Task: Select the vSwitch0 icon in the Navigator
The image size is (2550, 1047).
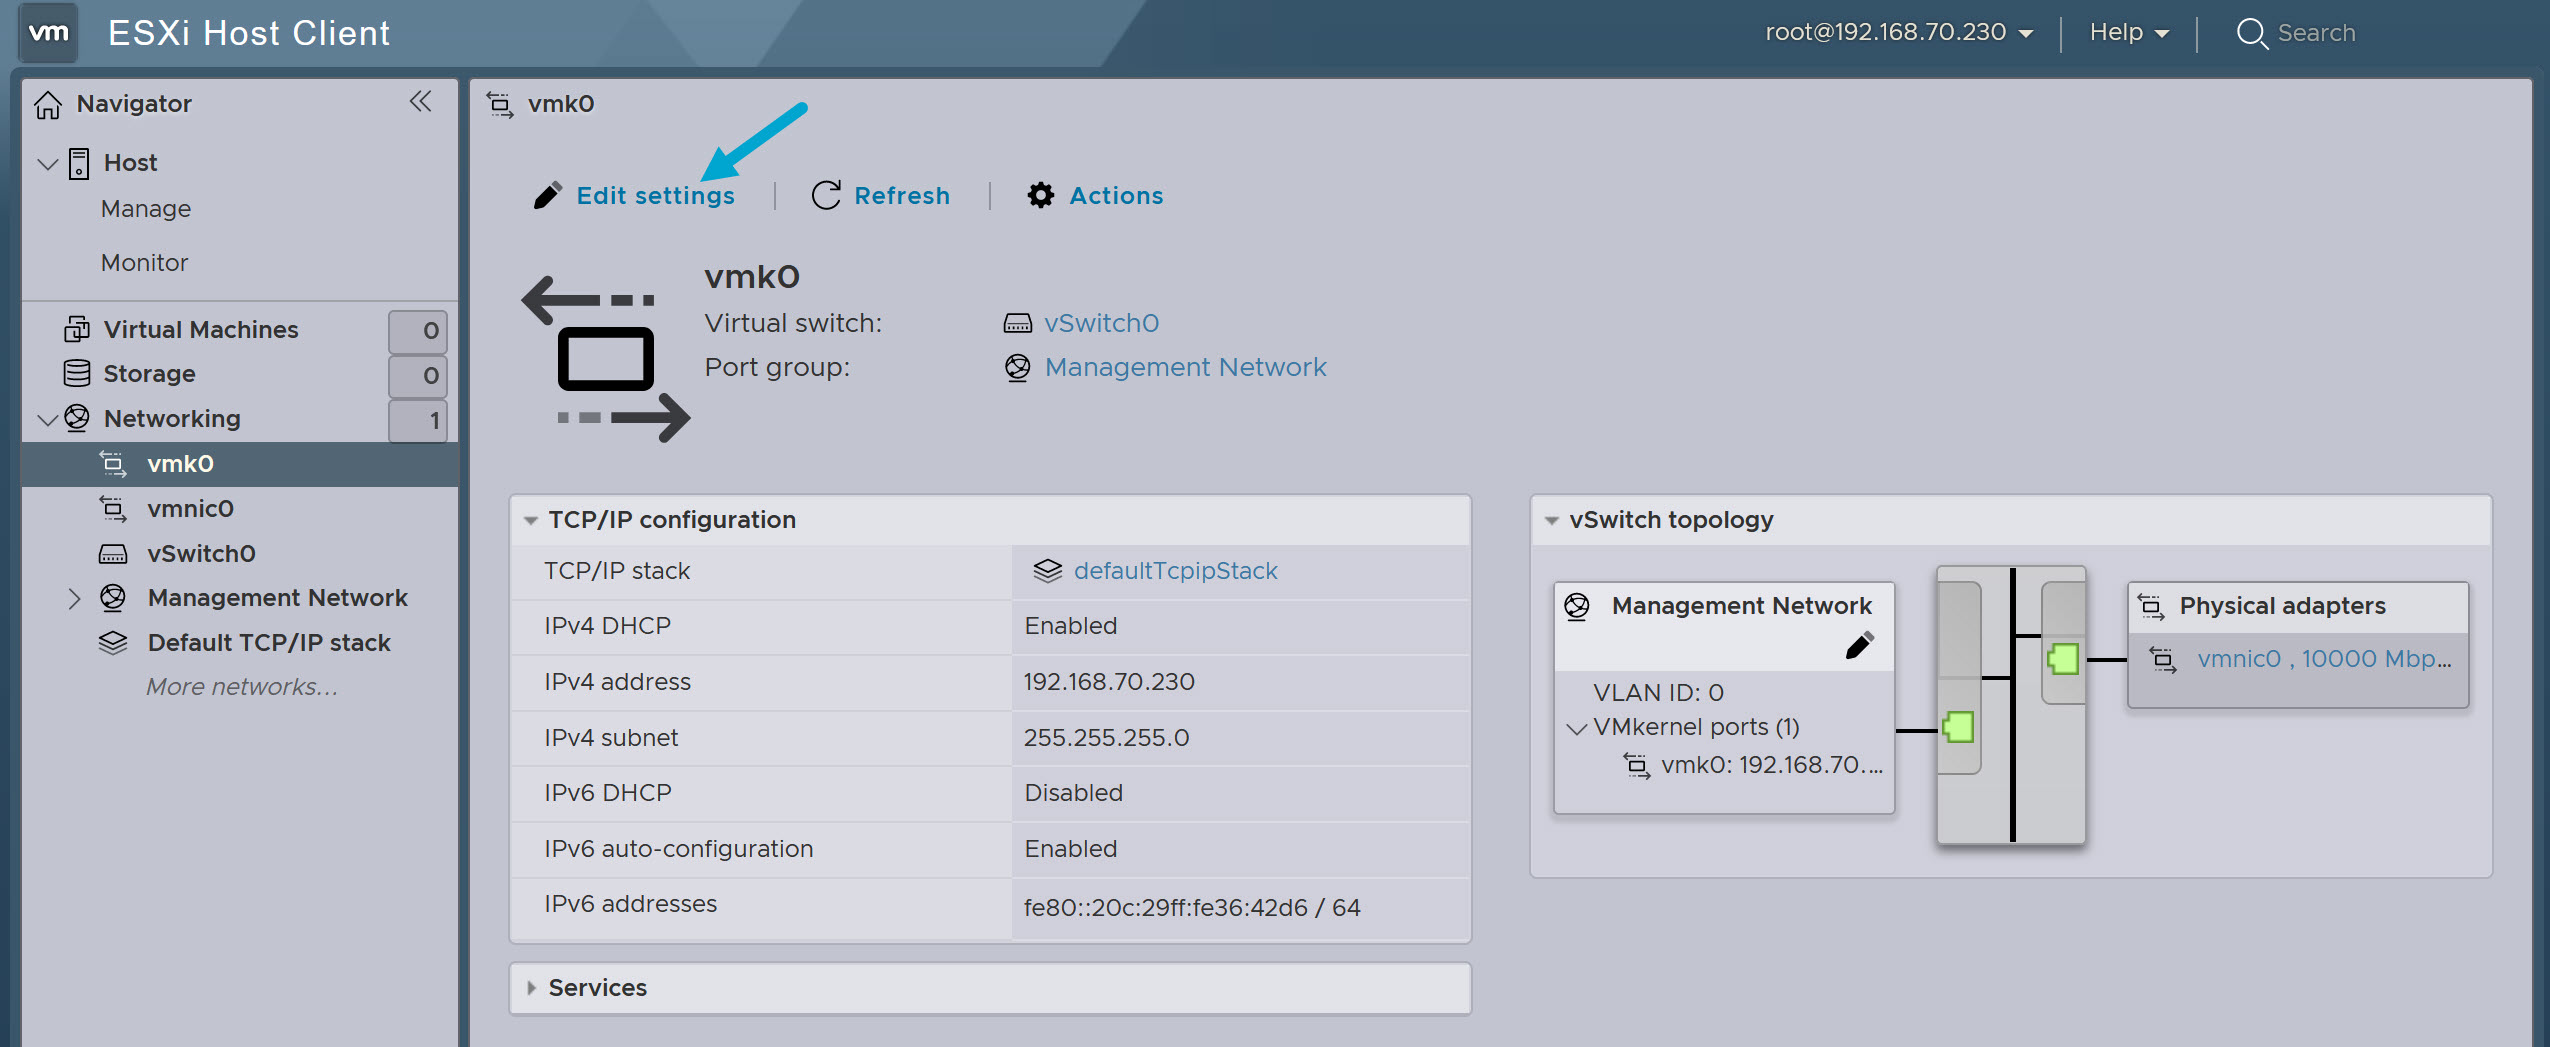Action: point(113,553)
